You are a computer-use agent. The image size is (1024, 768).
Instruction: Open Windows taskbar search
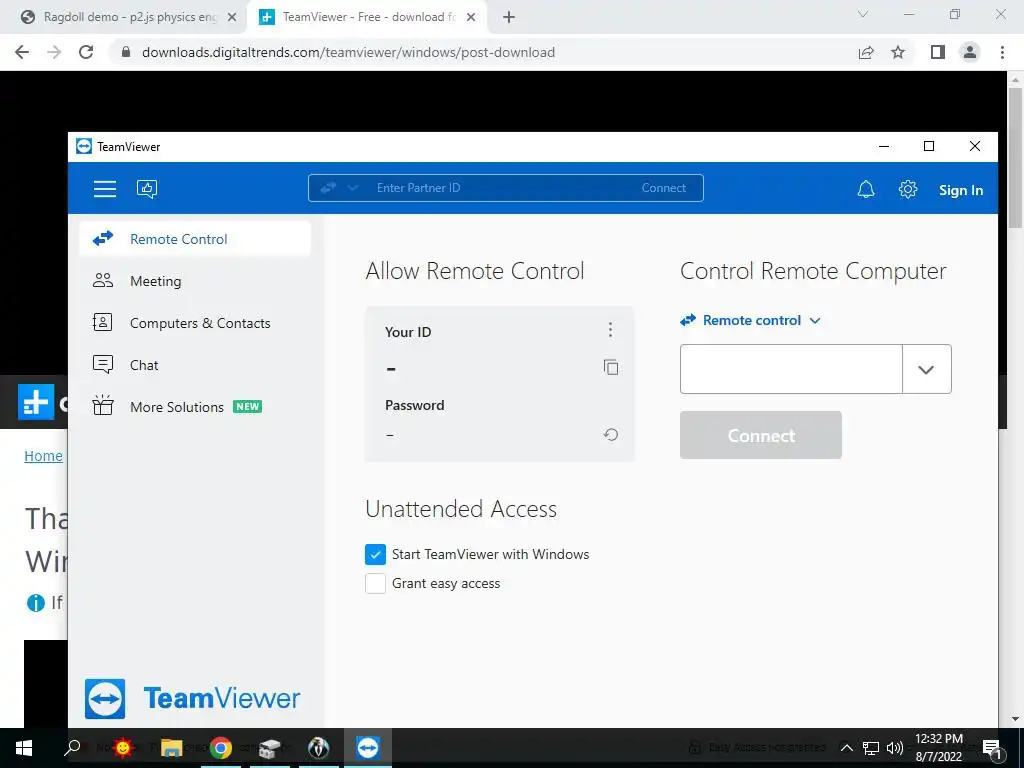(72, 748)
